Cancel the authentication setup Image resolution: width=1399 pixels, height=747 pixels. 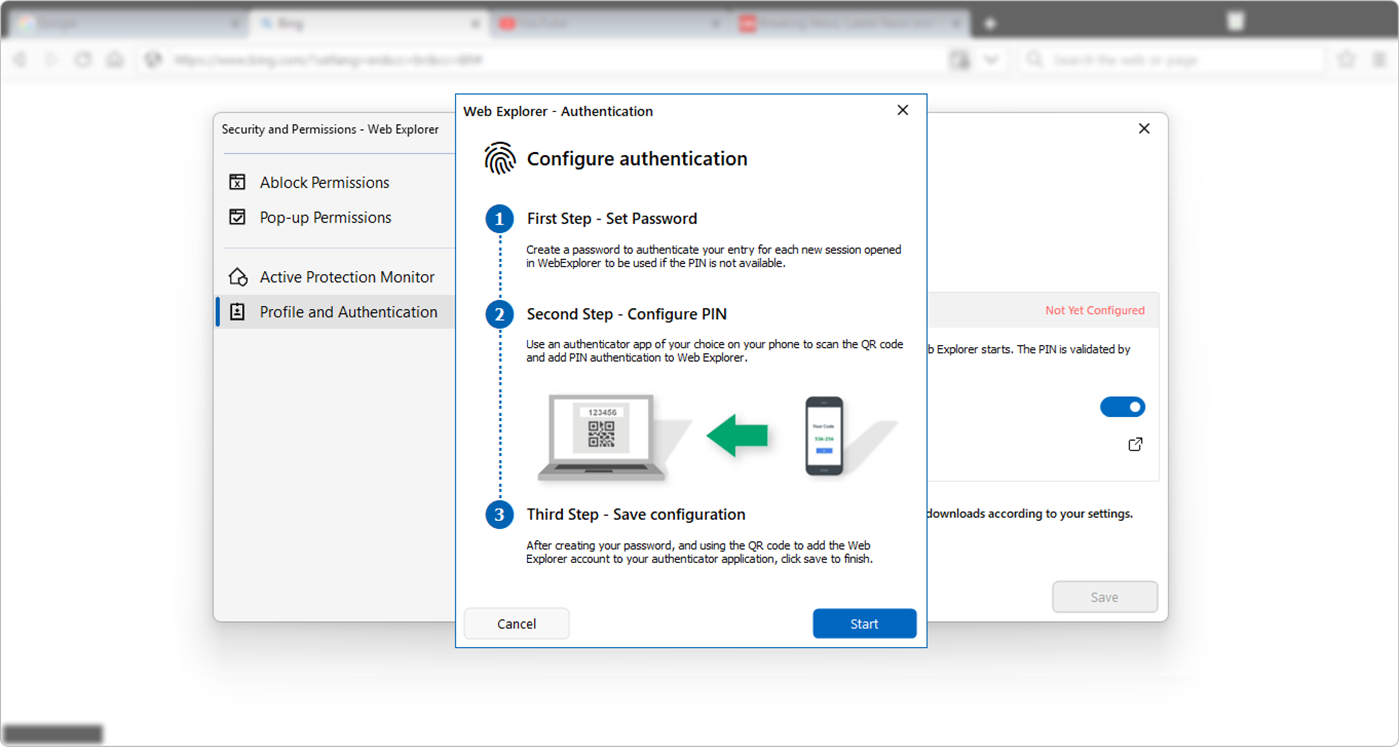(x=516, y=623)
